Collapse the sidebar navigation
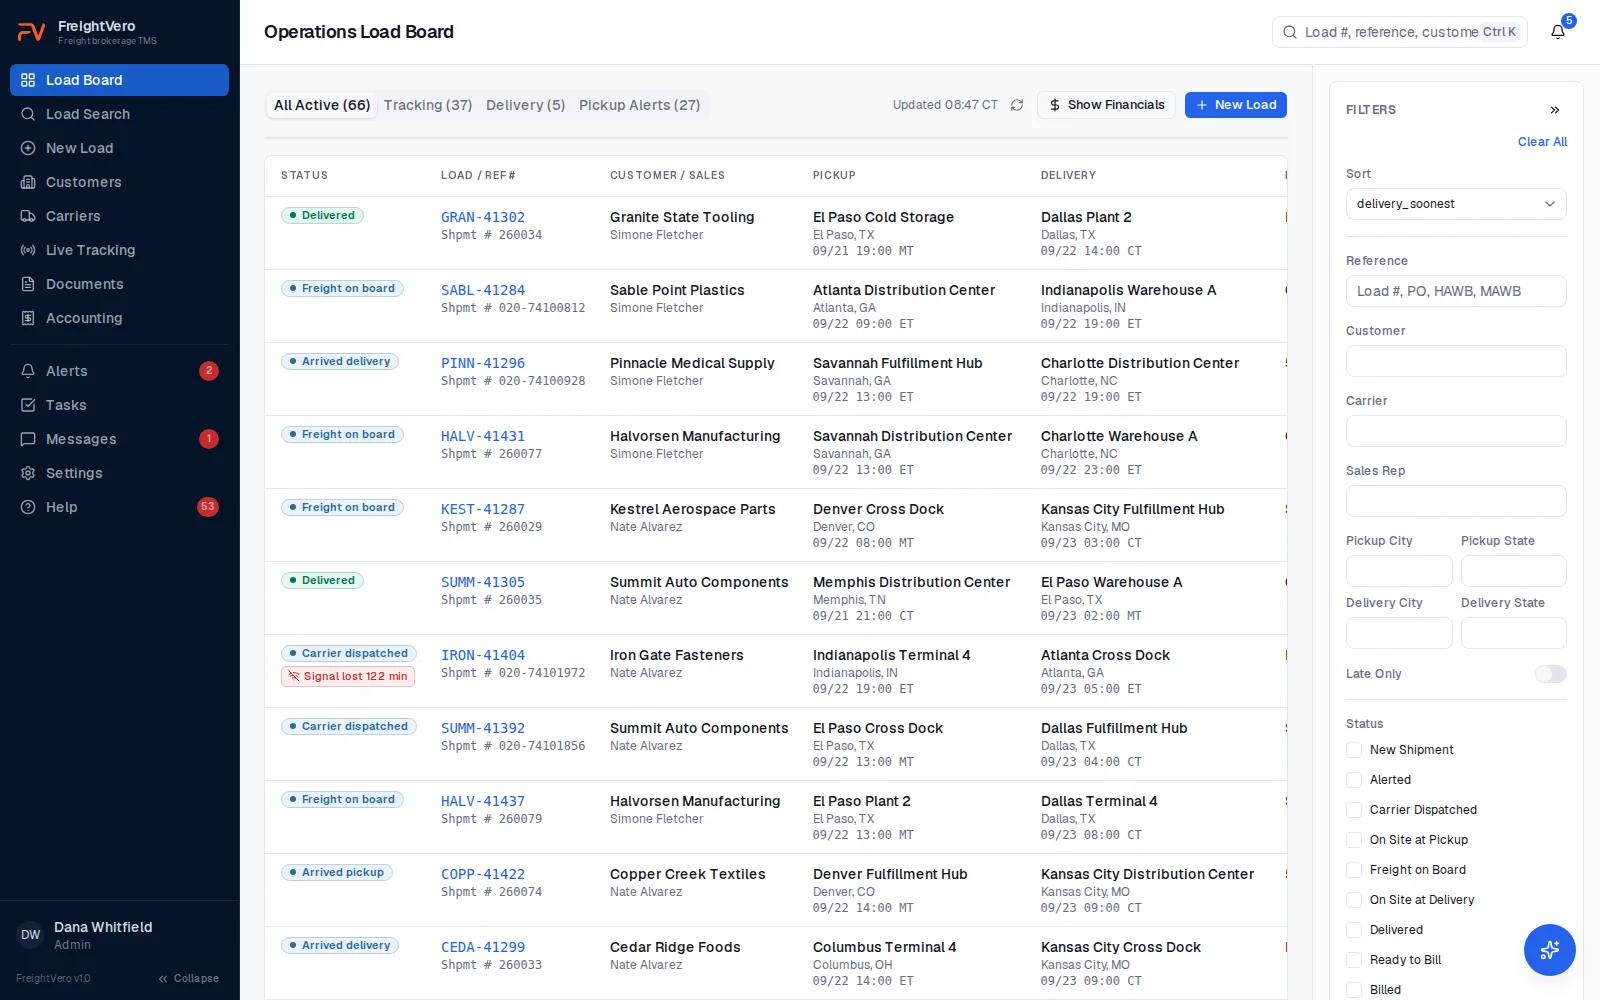The image size is (1600, 1000). (x=188, y=978)
